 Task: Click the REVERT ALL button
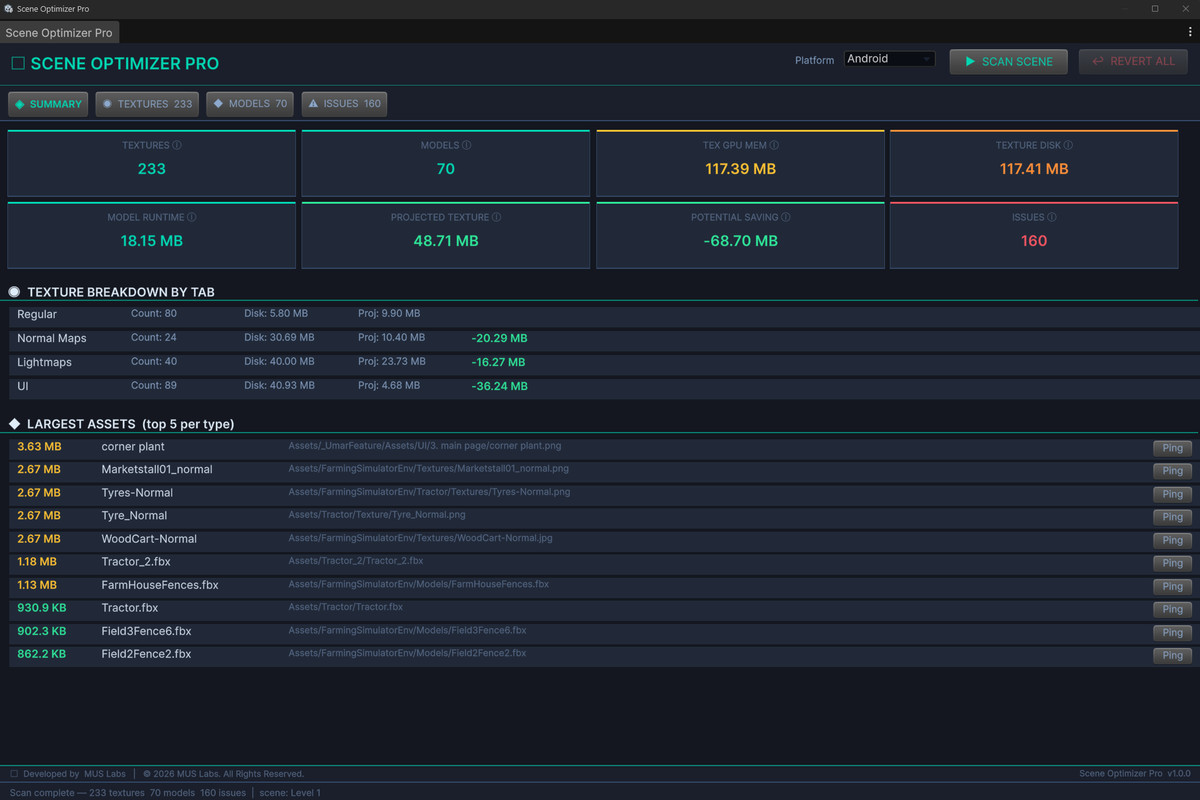point(1133,61)
